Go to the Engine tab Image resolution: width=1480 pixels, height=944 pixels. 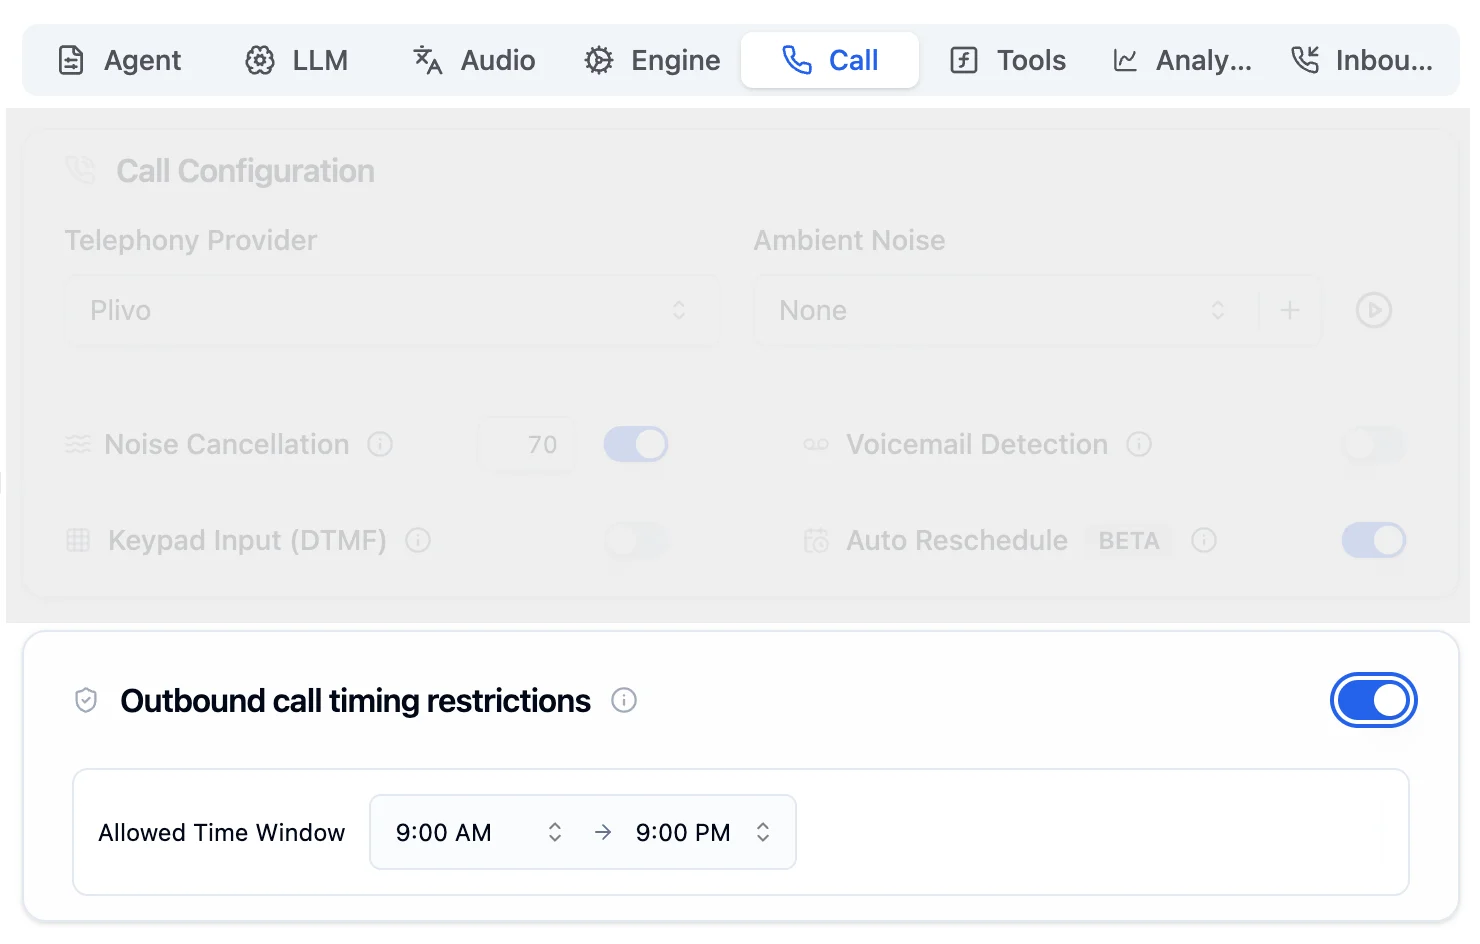click(x=652, y=60)
